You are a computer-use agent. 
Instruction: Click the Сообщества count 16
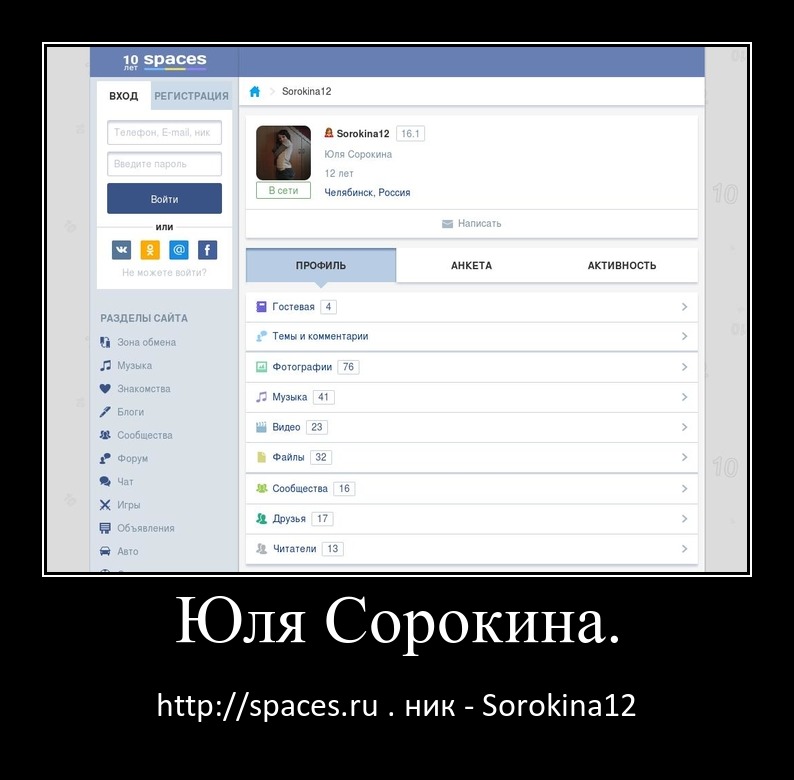(x=344, y=489)
